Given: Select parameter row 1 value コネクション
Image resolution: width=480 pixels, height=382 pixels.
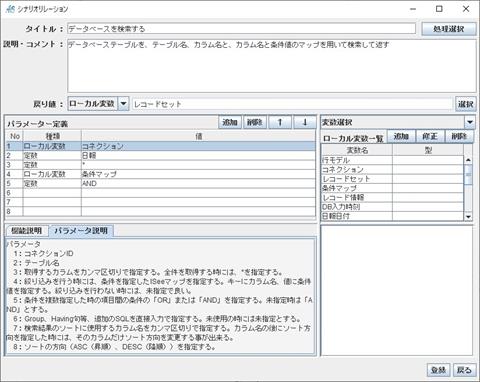Looking at the screenshot, I should (198, 146).
